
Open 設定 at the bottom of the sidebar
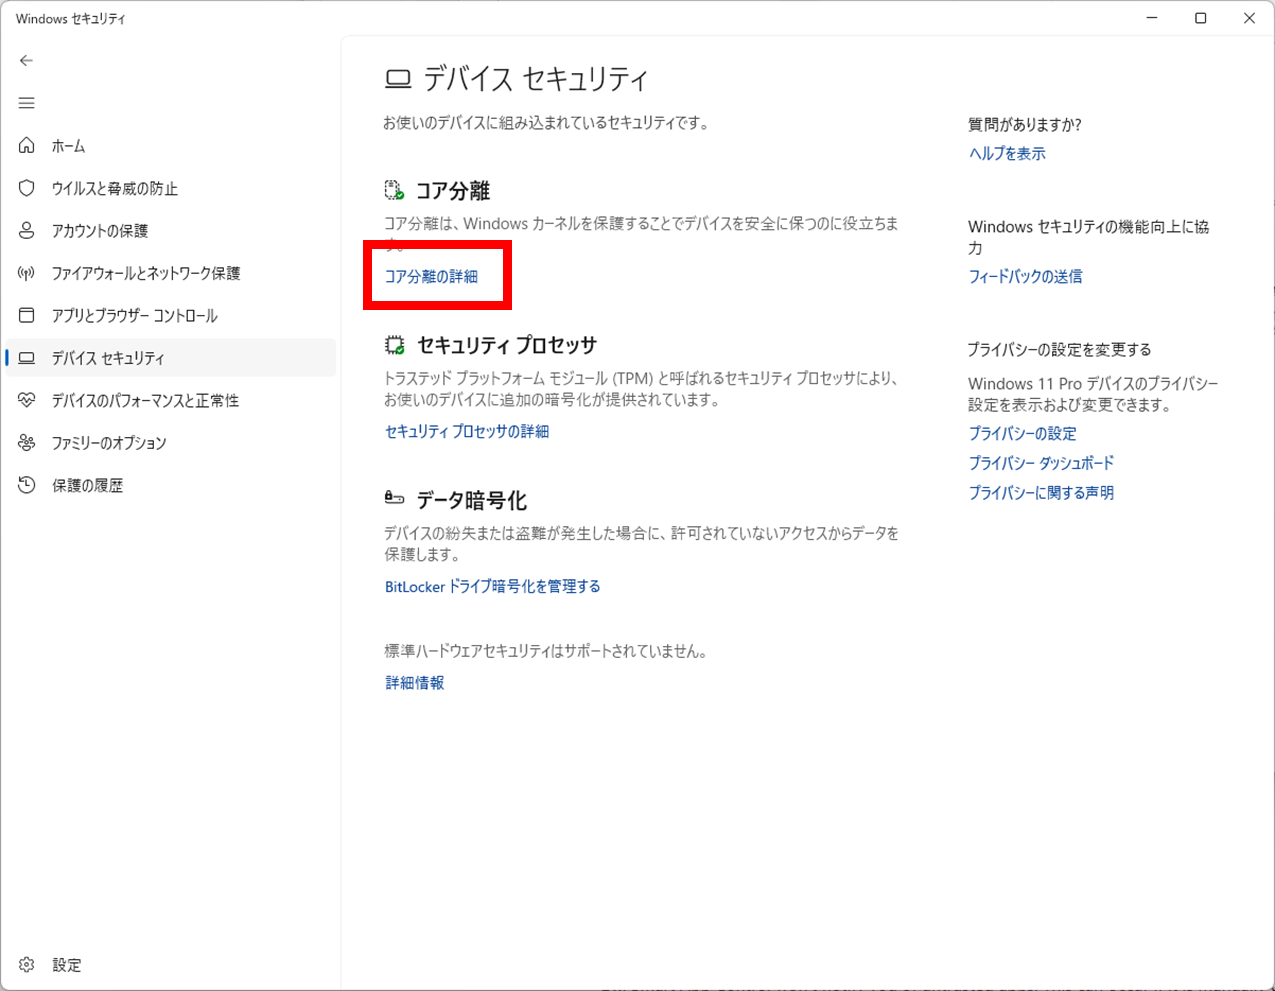click(x=170, y=965)
